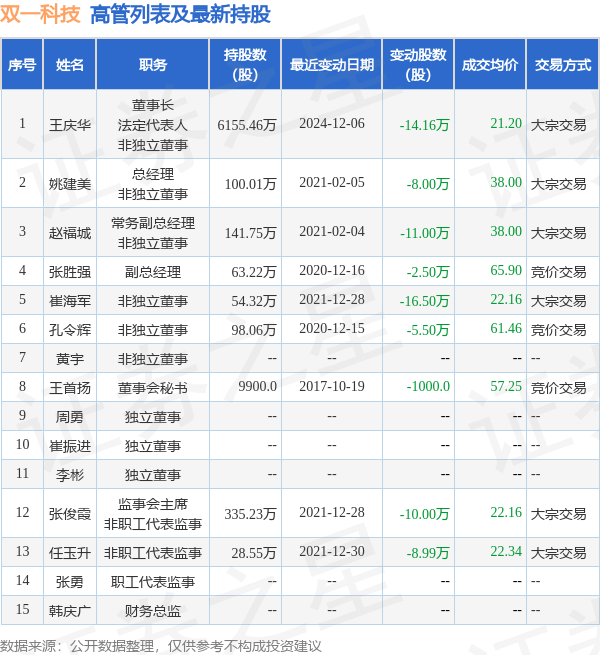Click the holding value 100.01万
This screenshot has height=655, width=600.
click(x=251, y=183)
